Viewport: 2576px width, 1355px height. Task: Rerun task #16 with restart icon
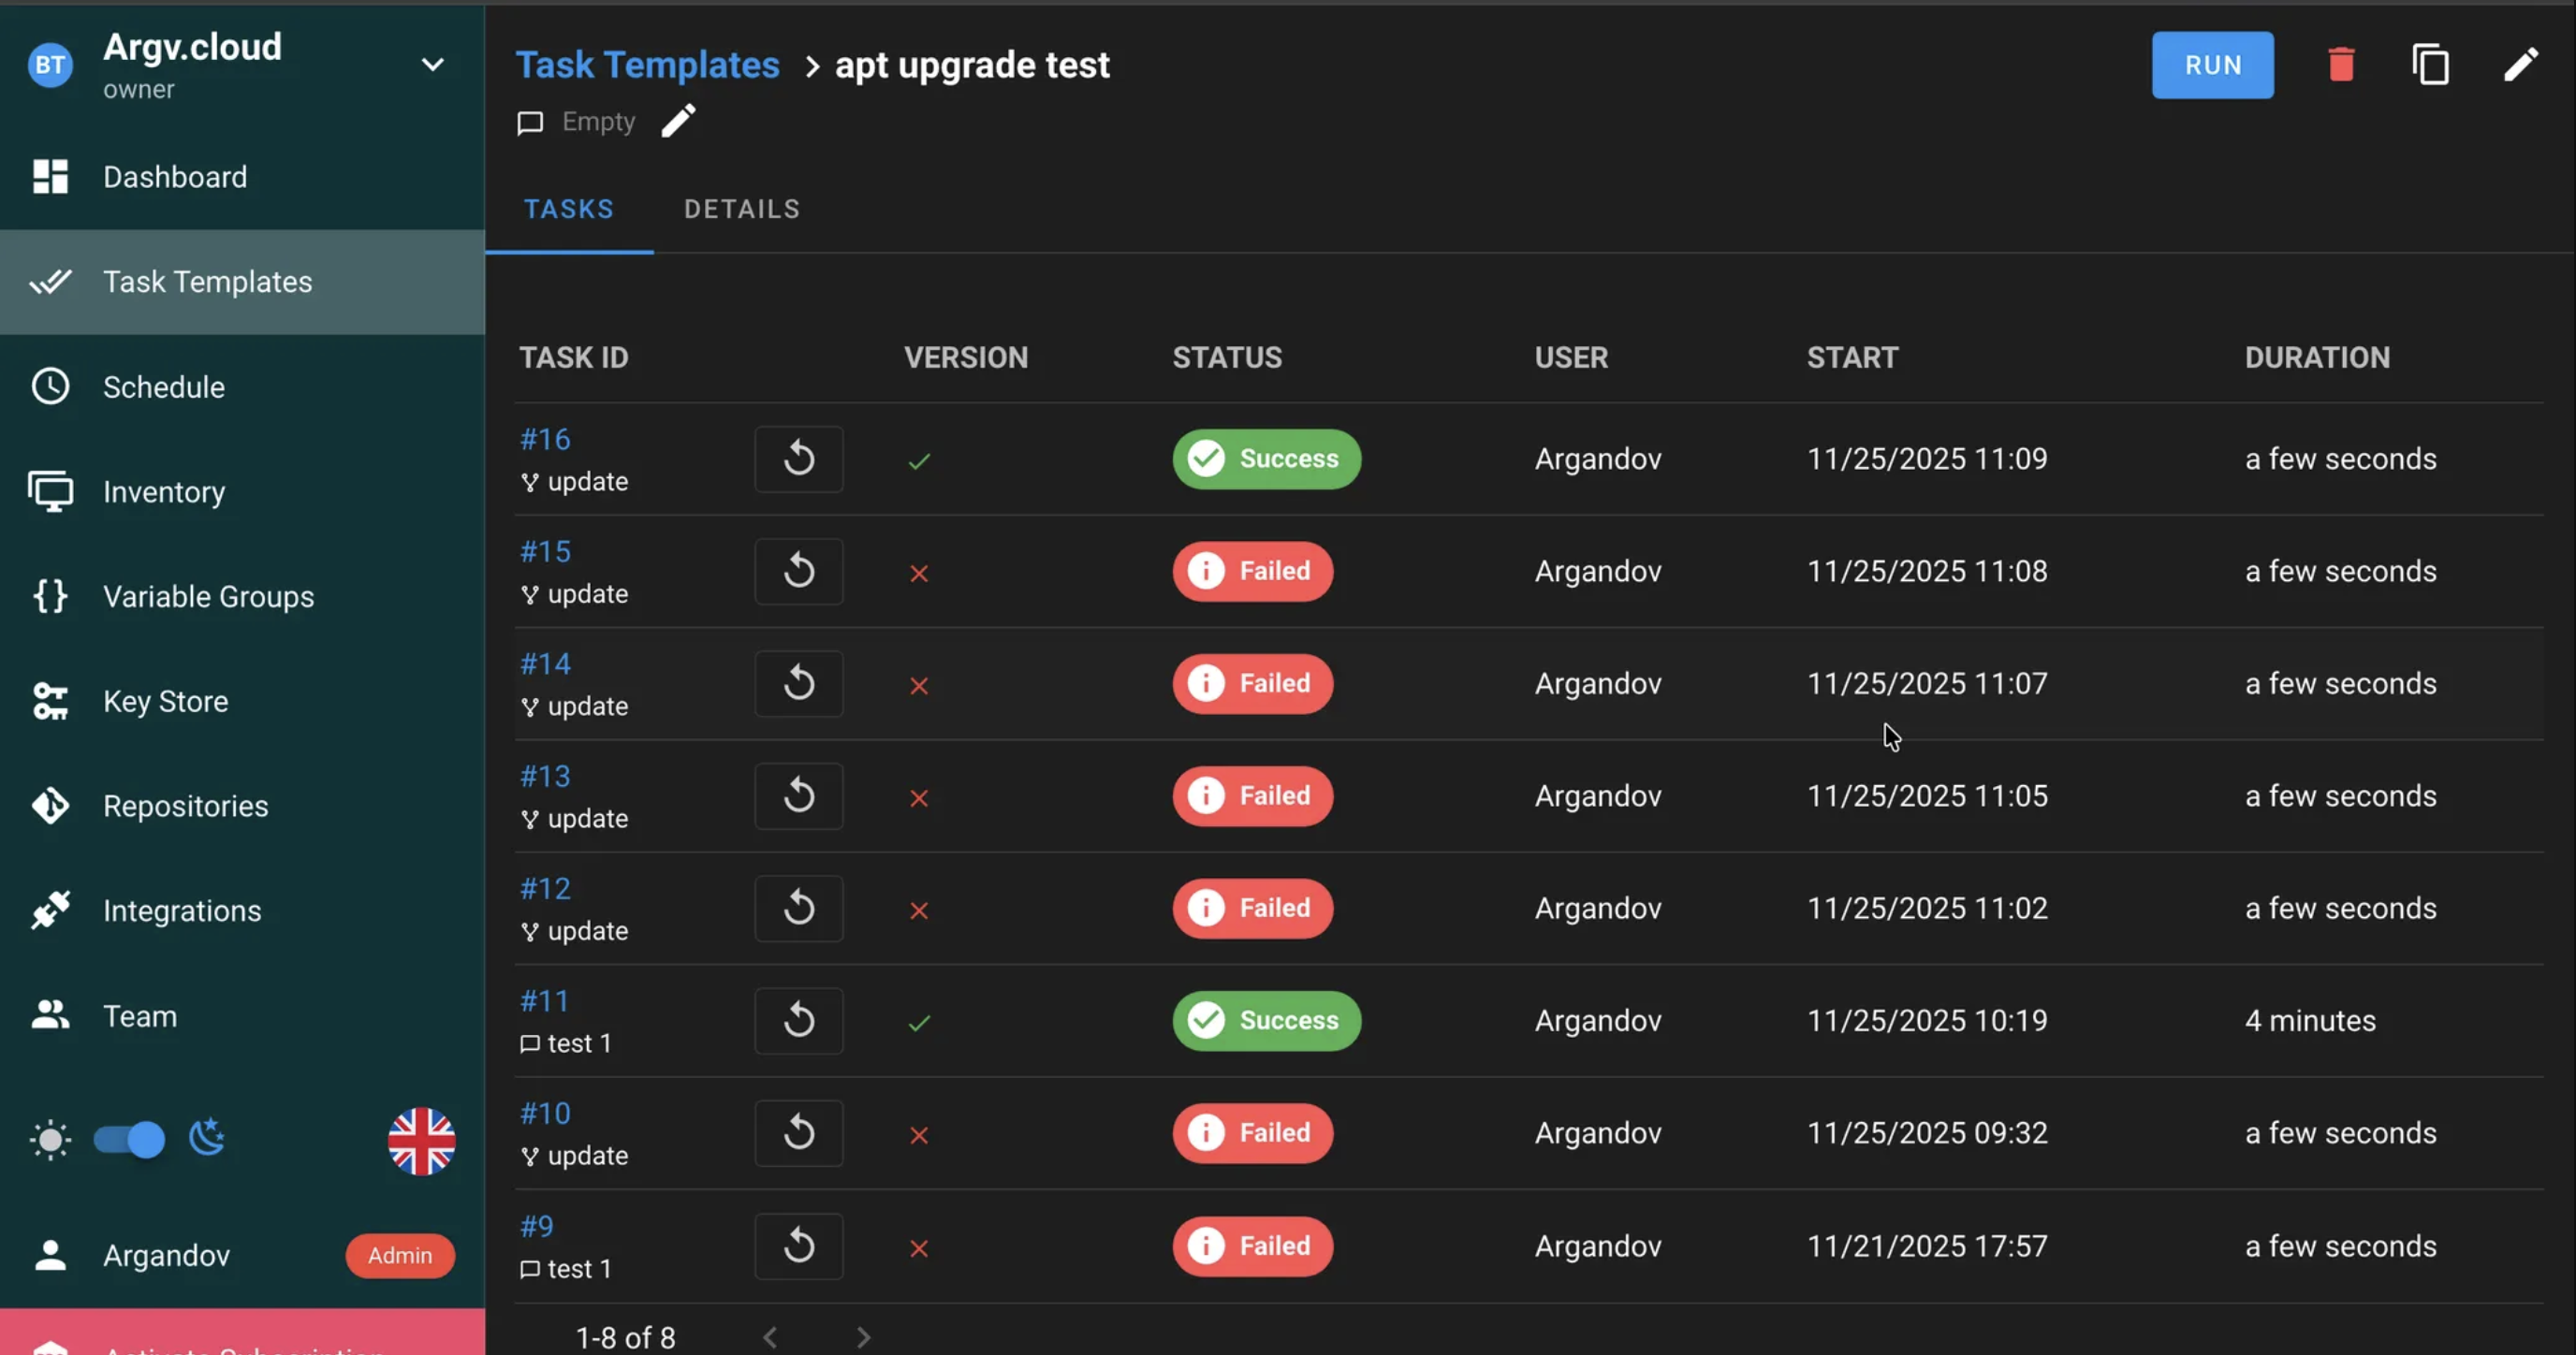798,459
